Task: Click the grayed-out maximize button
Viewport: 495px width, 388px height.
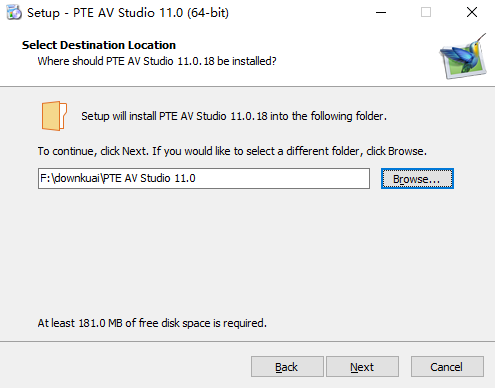Action: point(426,13)
